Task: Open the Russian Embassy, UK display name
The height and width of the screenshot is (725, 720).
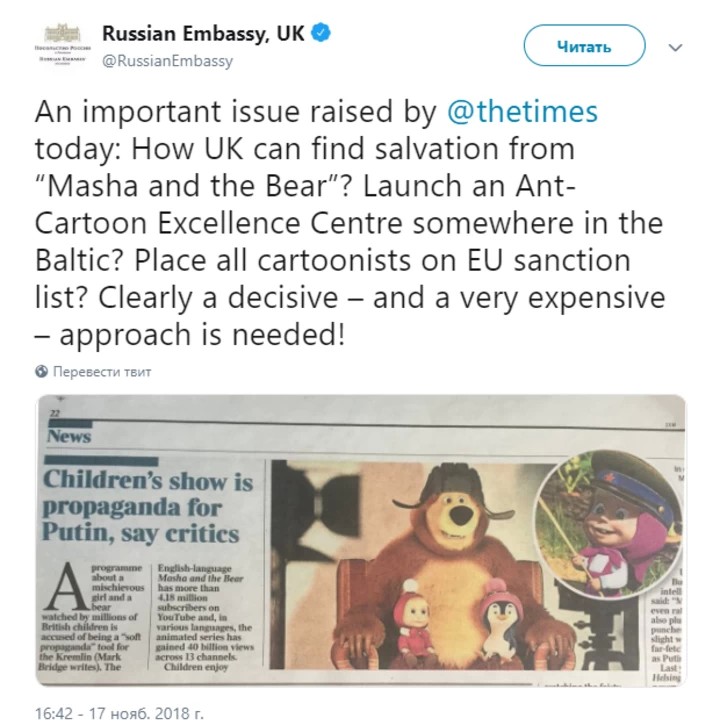Action: click(x=203, y=33)
